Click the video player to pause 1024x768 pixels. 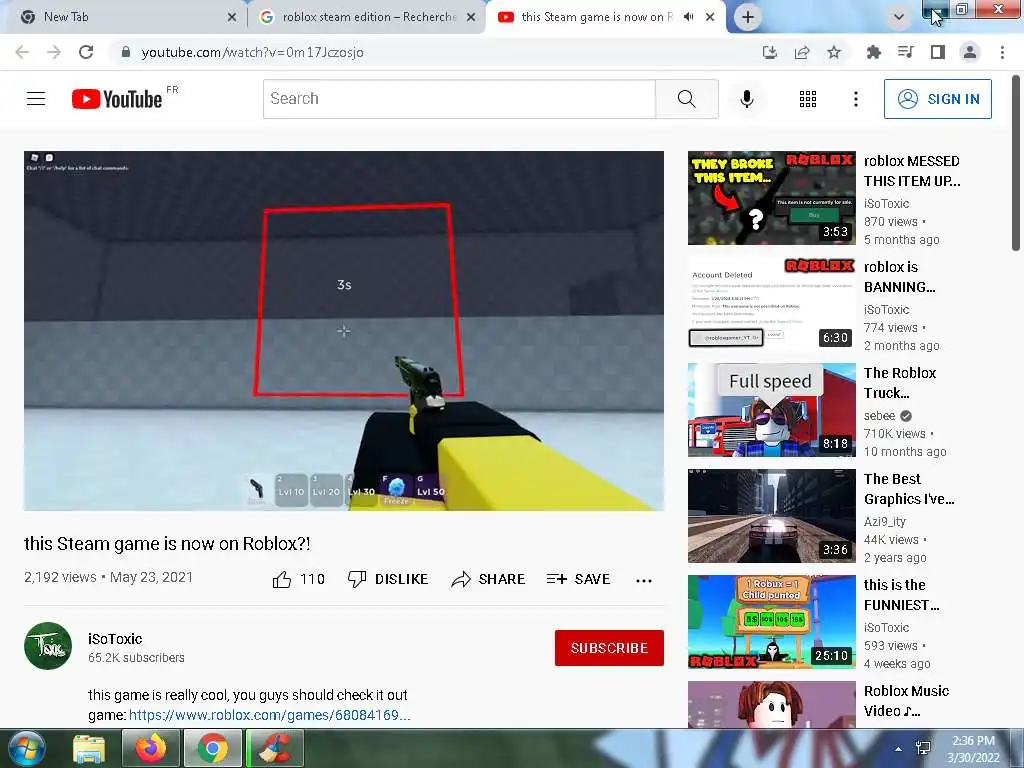point(344,330)
